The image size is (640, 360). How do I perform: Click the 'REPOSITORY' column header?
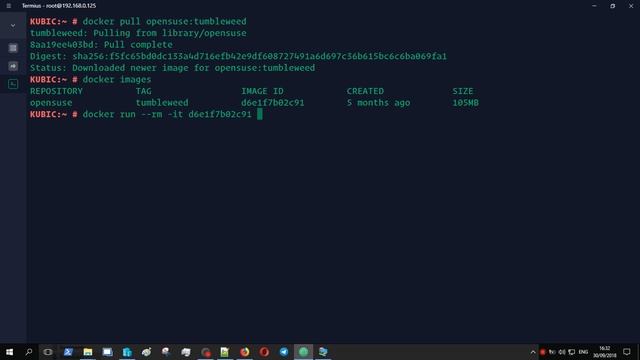pos(56,91)
